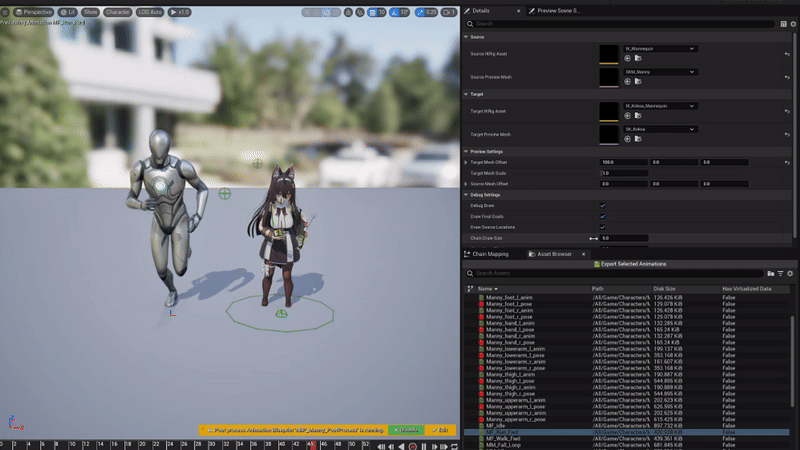Open the Perspective view mode menu

(34, 12)
